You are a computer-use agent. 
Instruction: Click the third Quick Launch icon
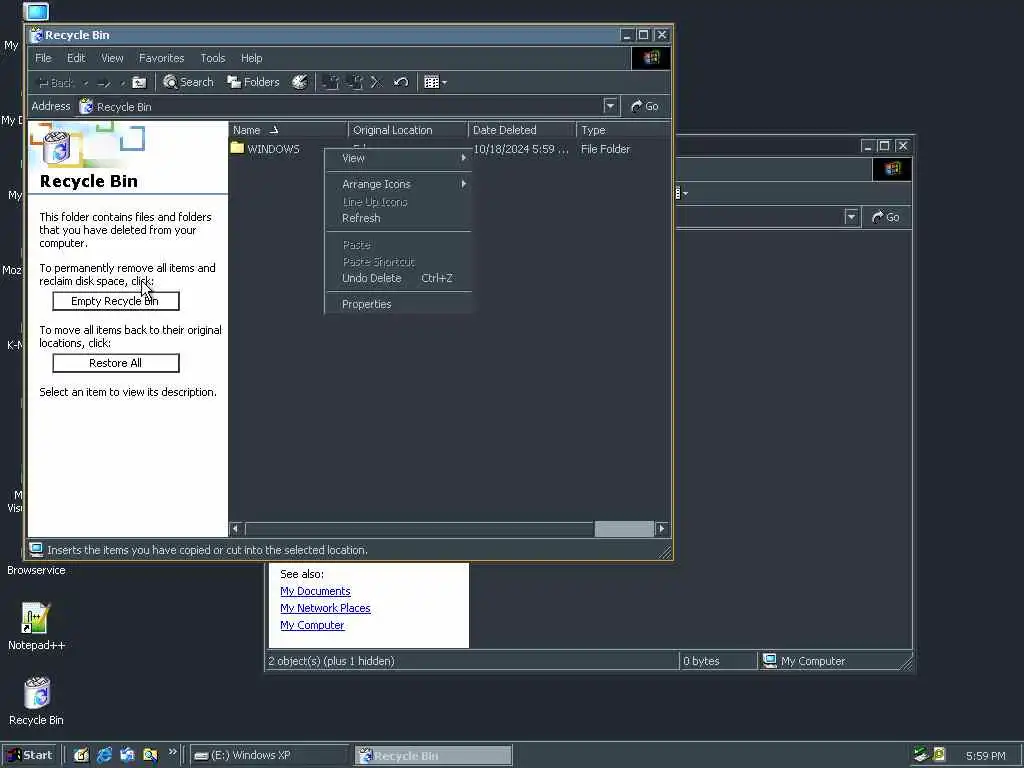coord(127,755)
